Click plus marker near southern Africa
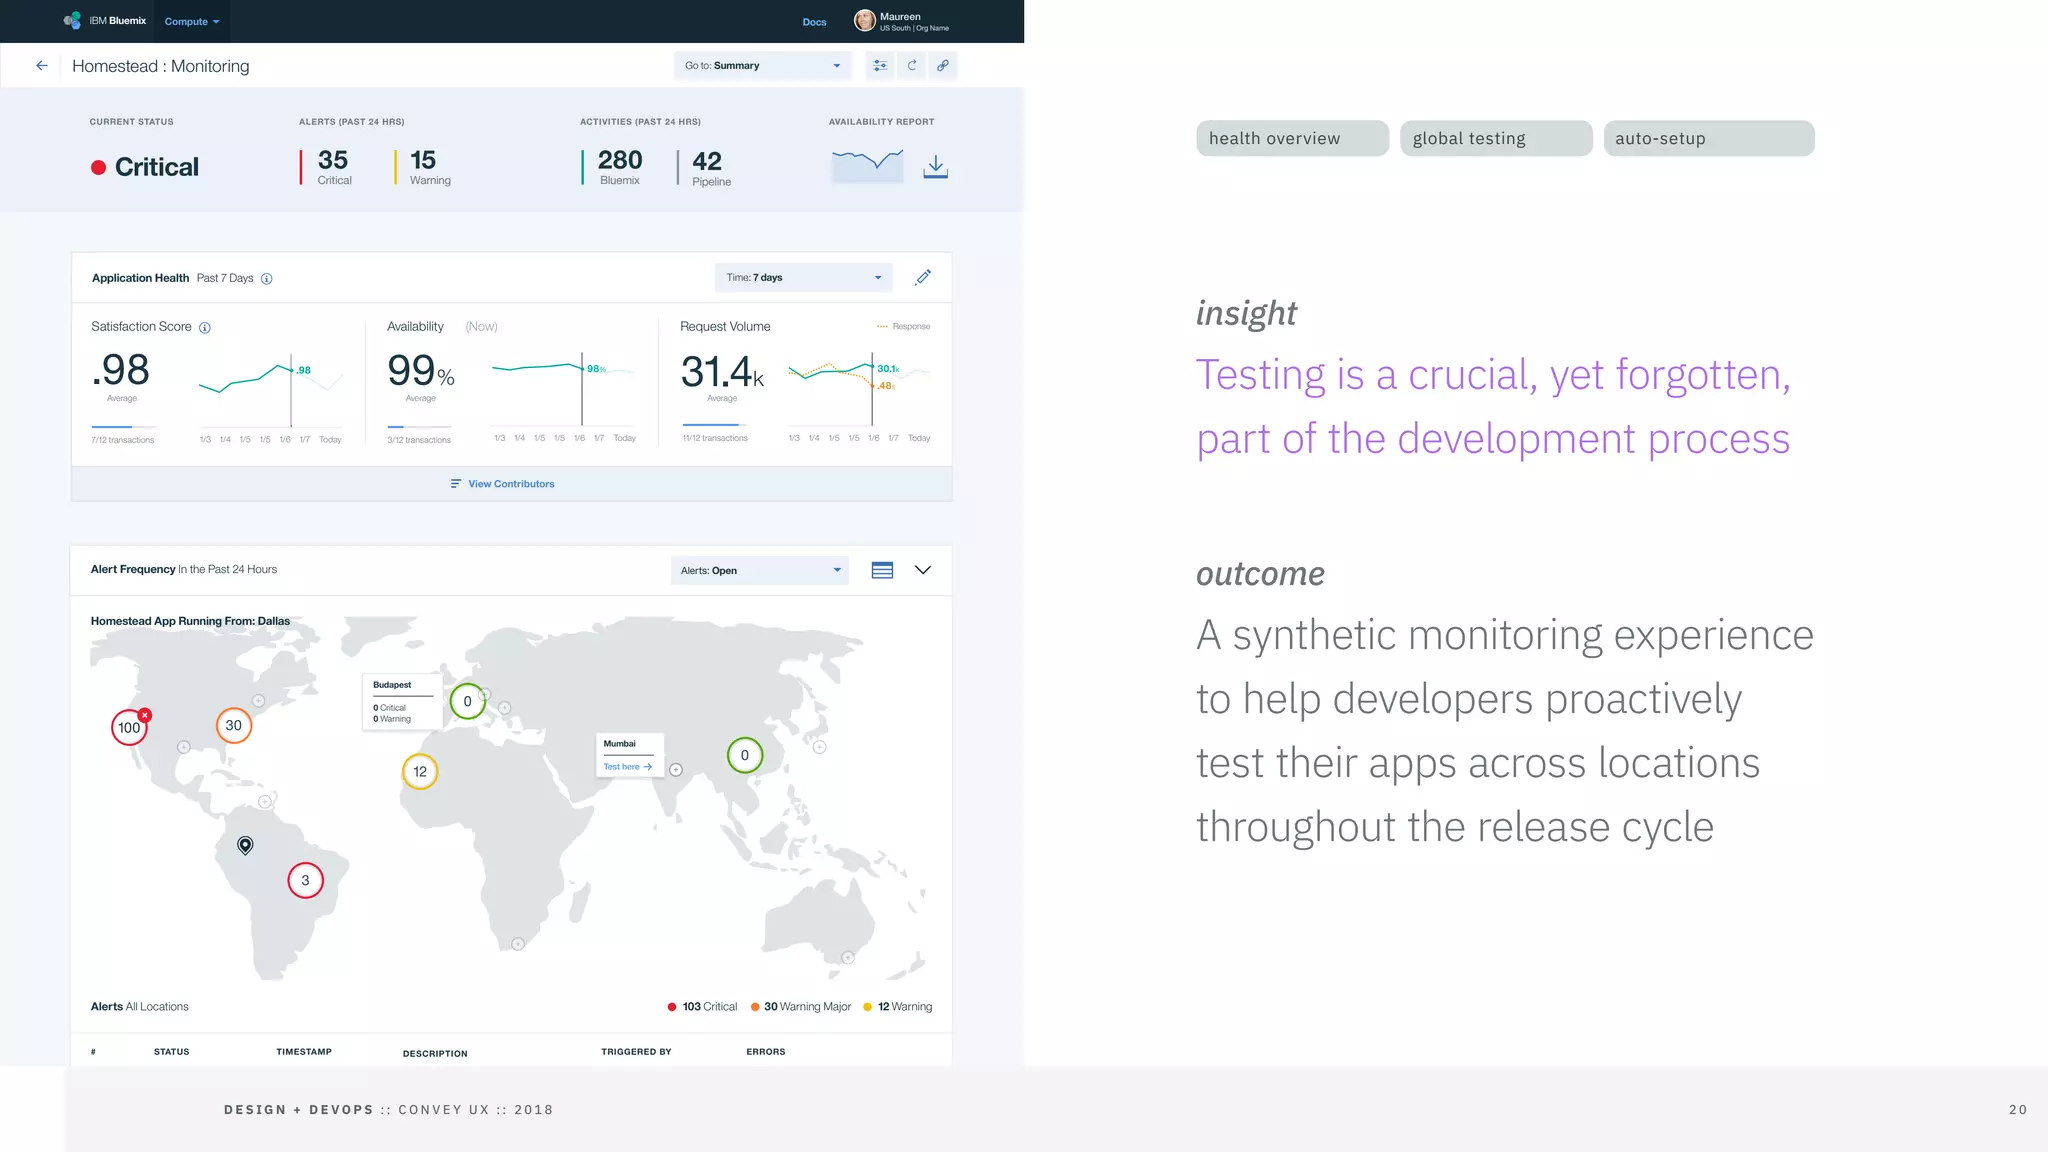2048x1152 pixels. (x=518, y=944)
